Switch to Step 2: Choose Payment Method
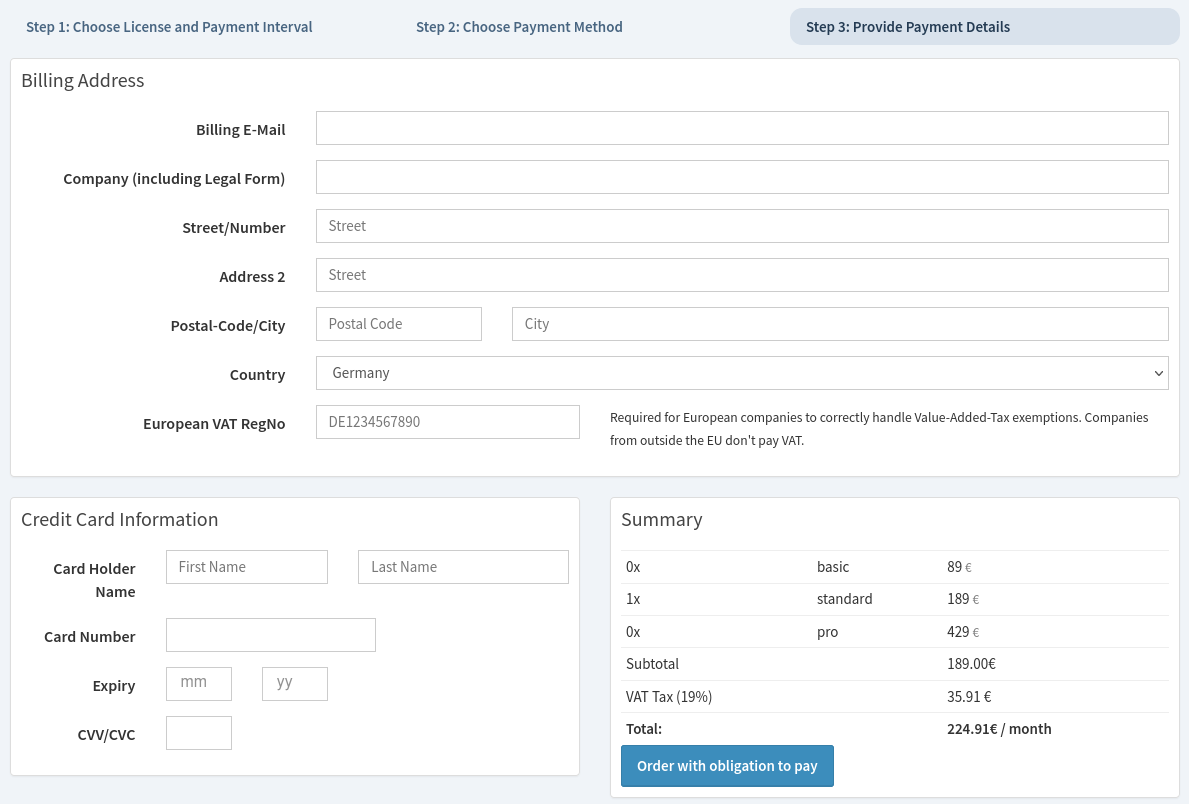The width and height of the screenshot is (1189, 804). (519, 27)
